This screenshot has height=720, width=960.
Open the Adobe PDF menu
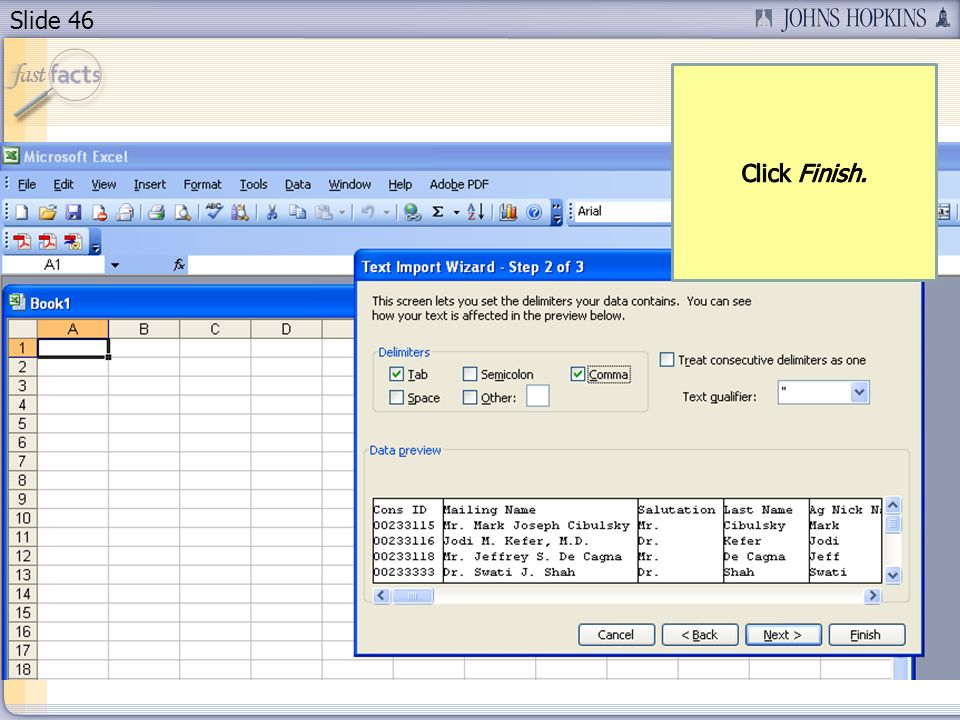459,184
